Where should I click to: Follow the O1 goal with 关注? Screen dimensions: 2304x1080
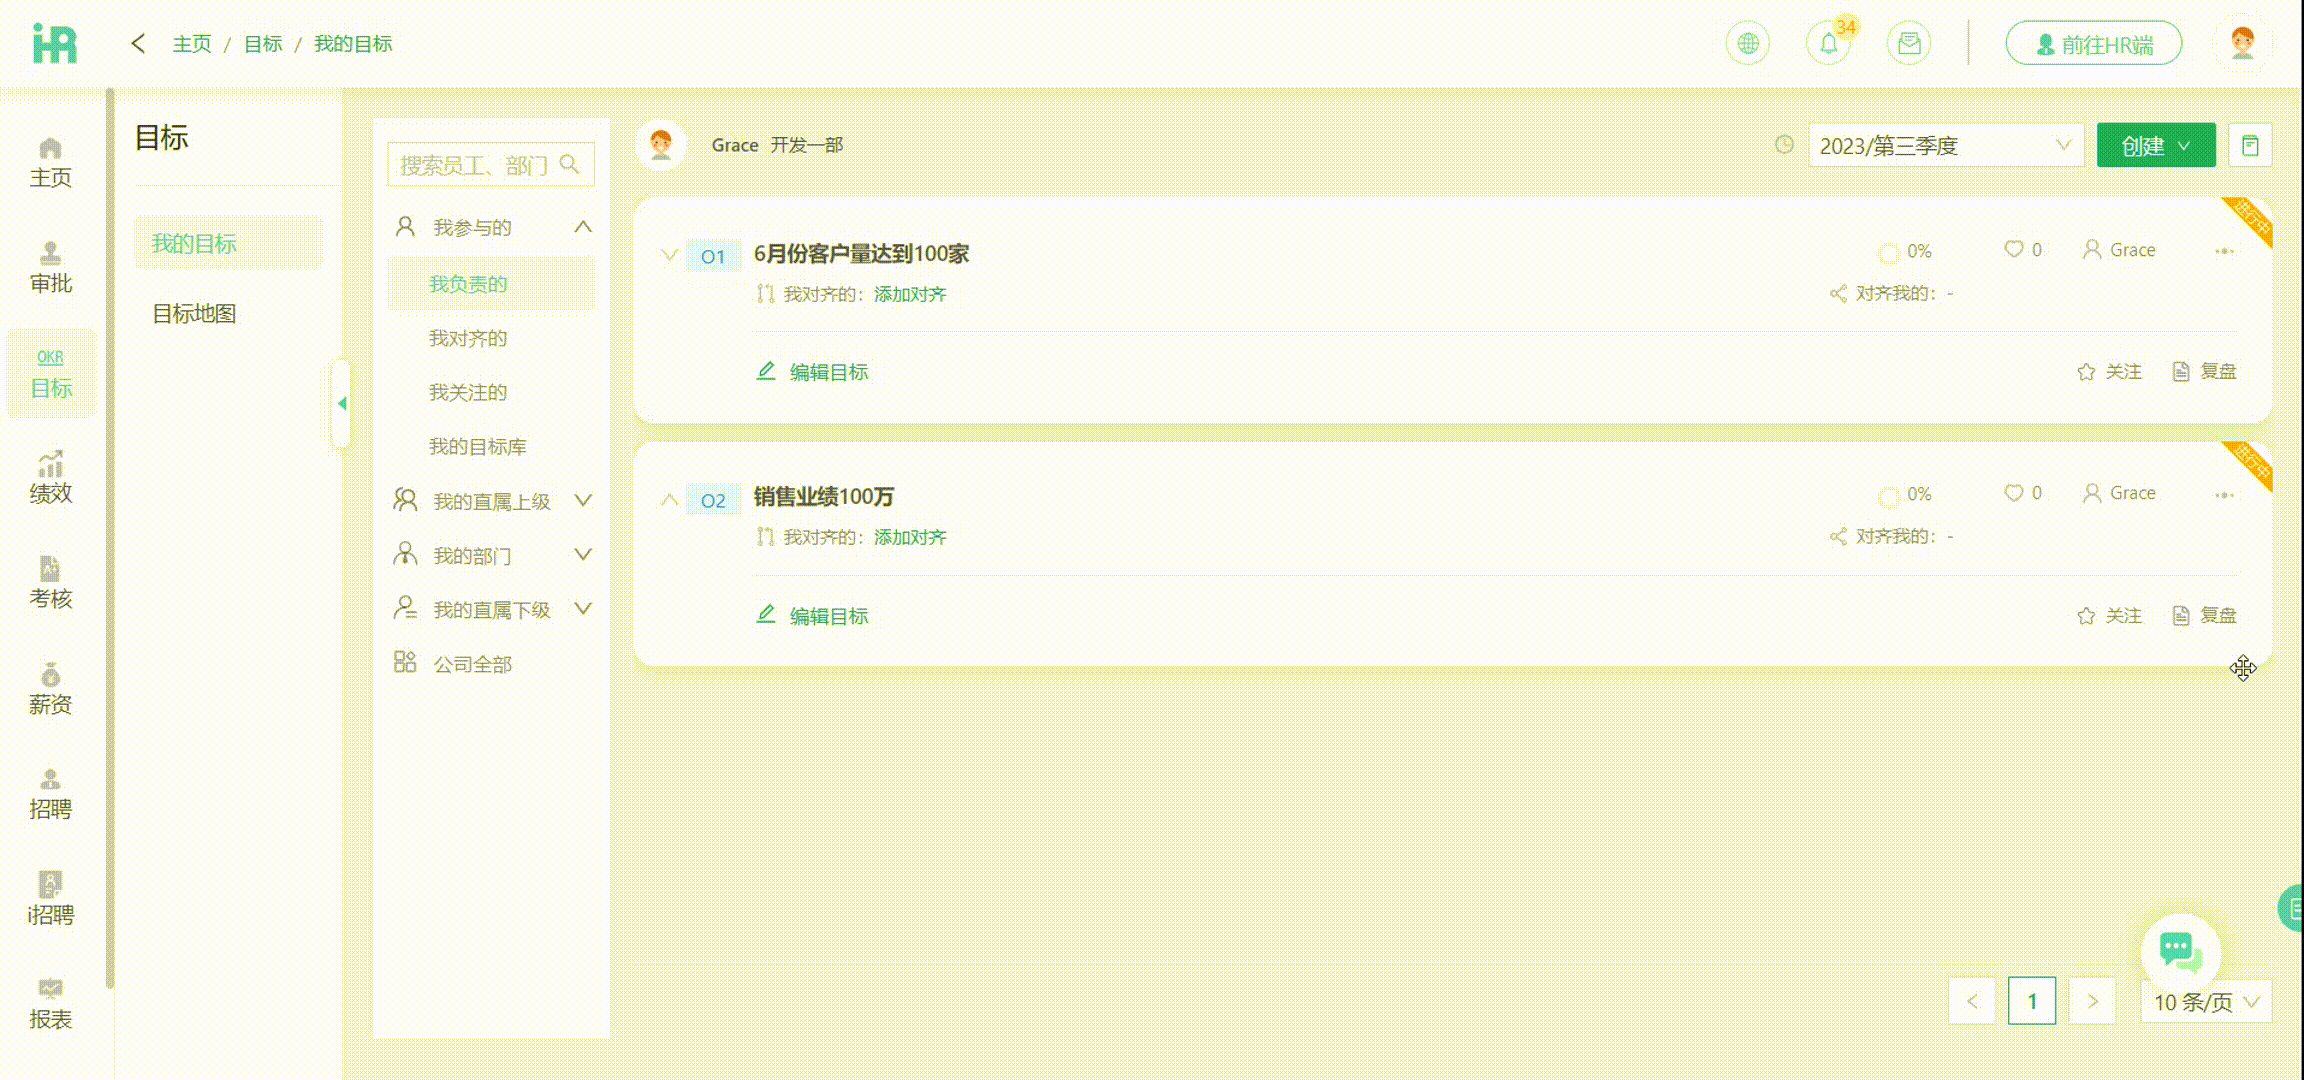[x=2110, y=372]
